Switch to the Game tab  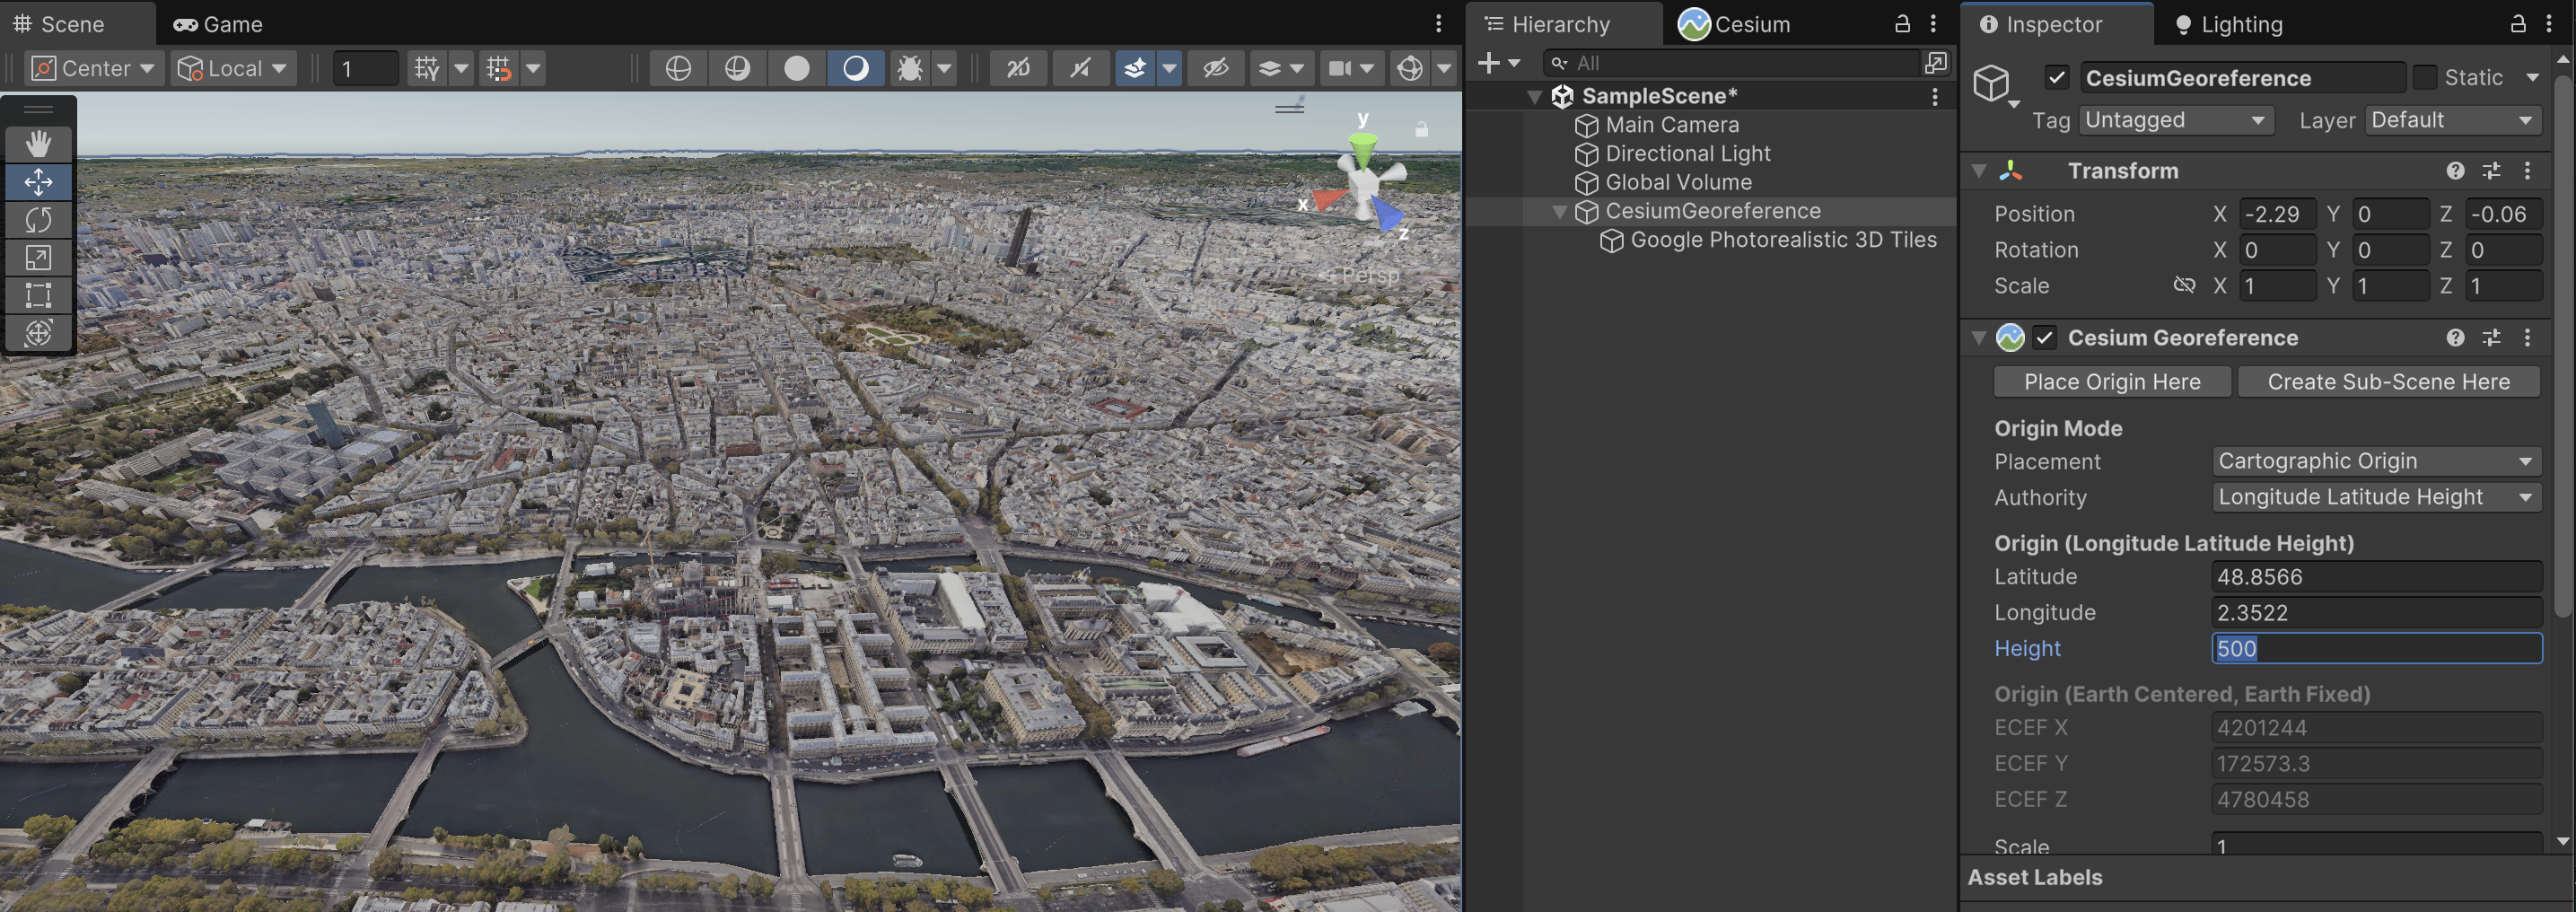click(x=218, y=24)
